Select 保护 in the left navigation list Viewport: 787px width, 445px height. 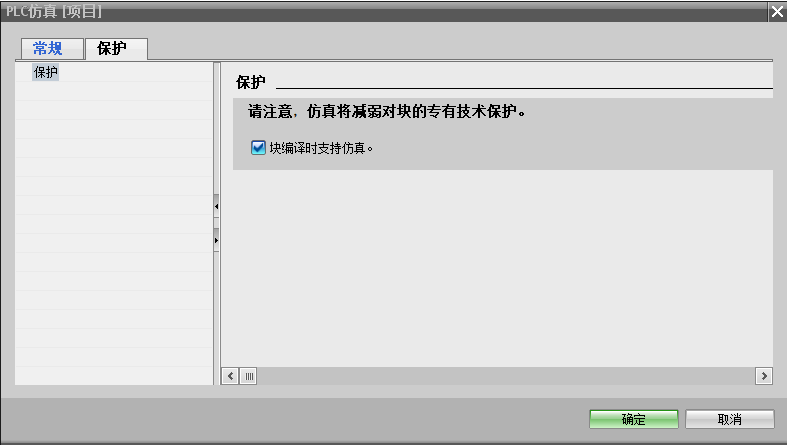46,72
